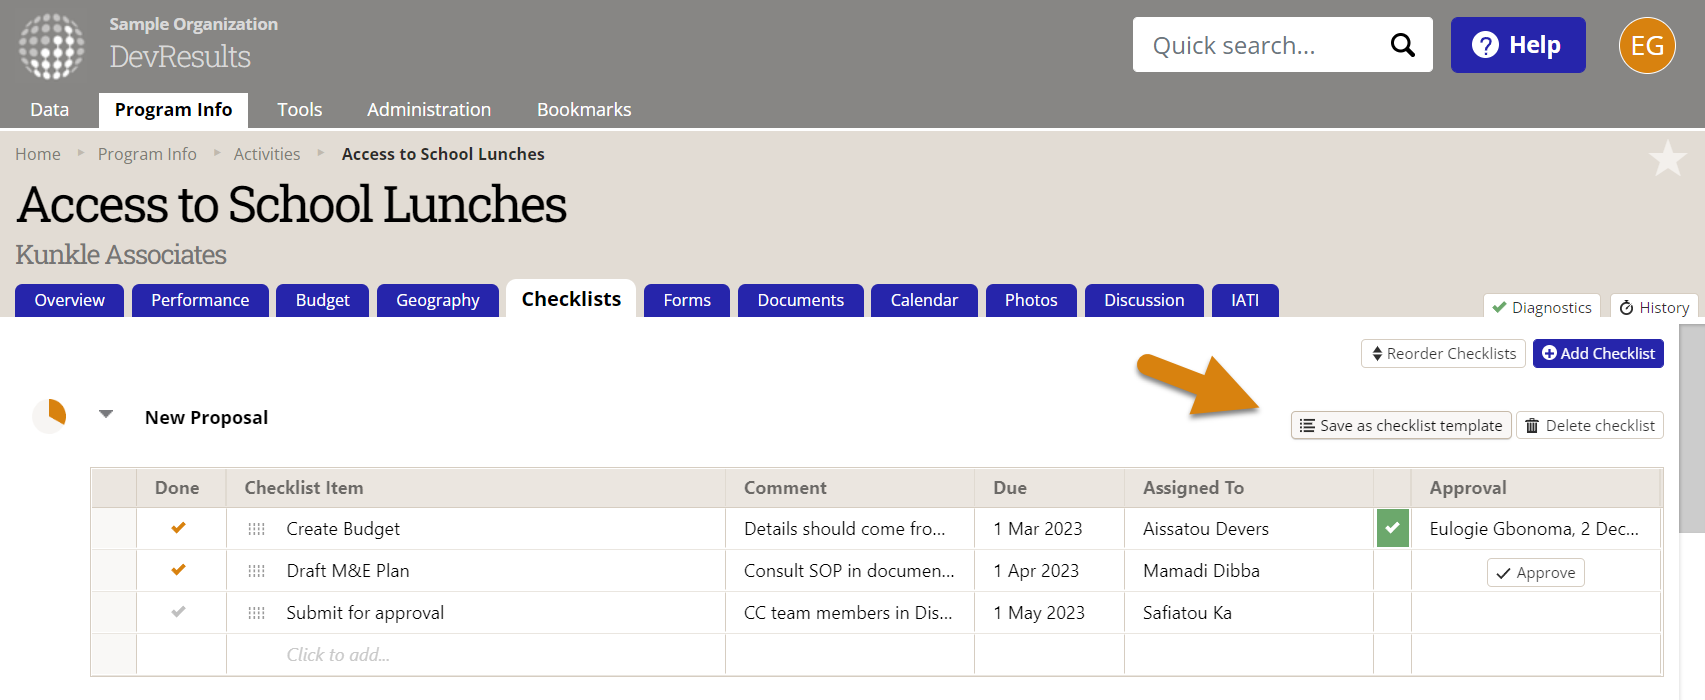Mark Submit for approval as done
1705x700 pixels.
click(x=178, y=612)
